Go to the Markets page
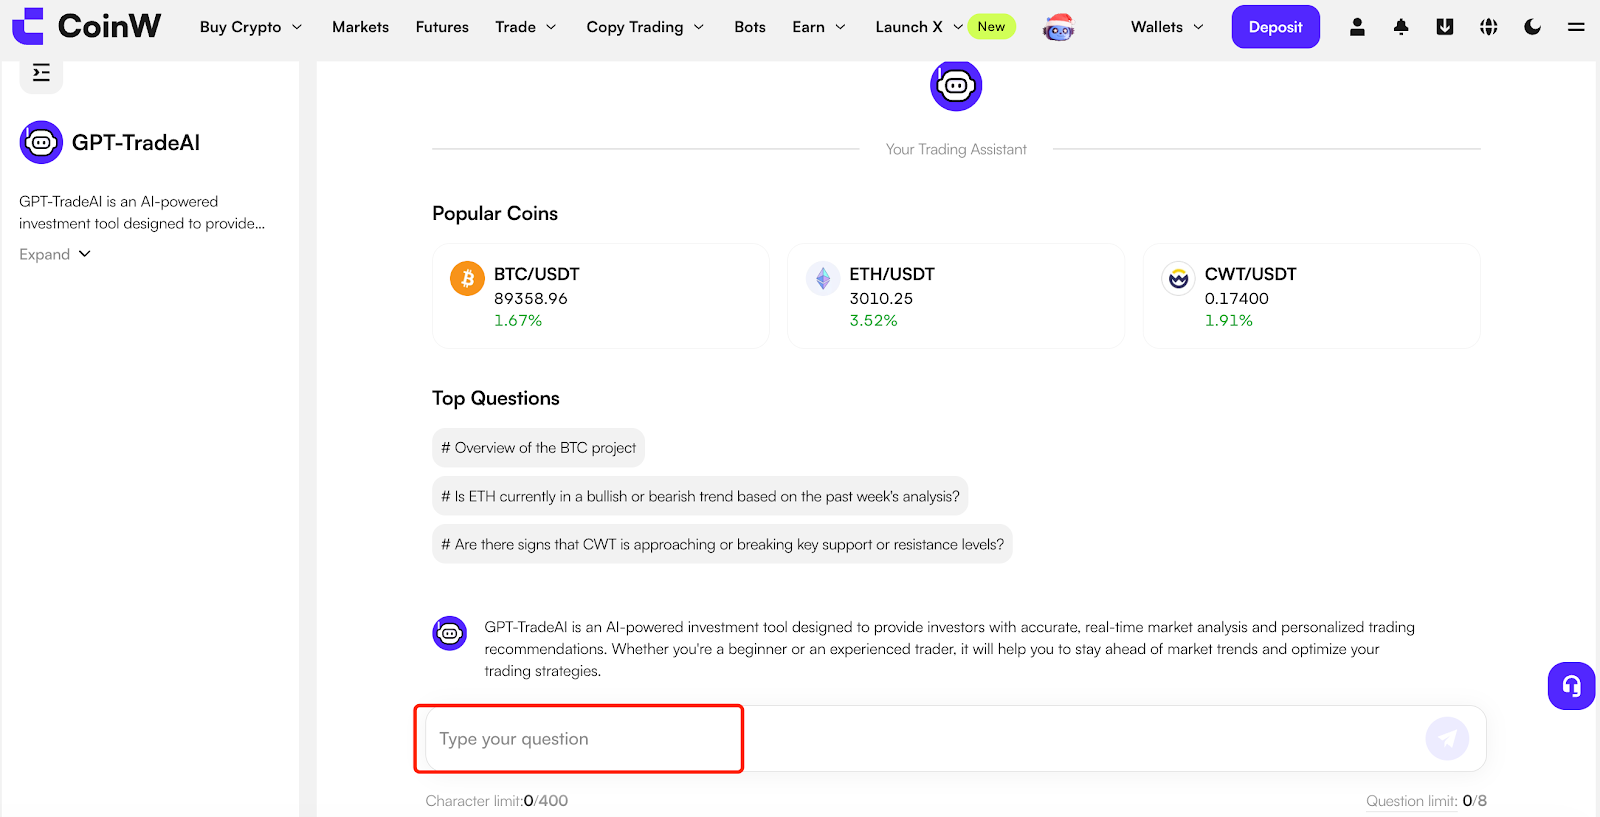The image size is (1600, 817). click(360, 27)
